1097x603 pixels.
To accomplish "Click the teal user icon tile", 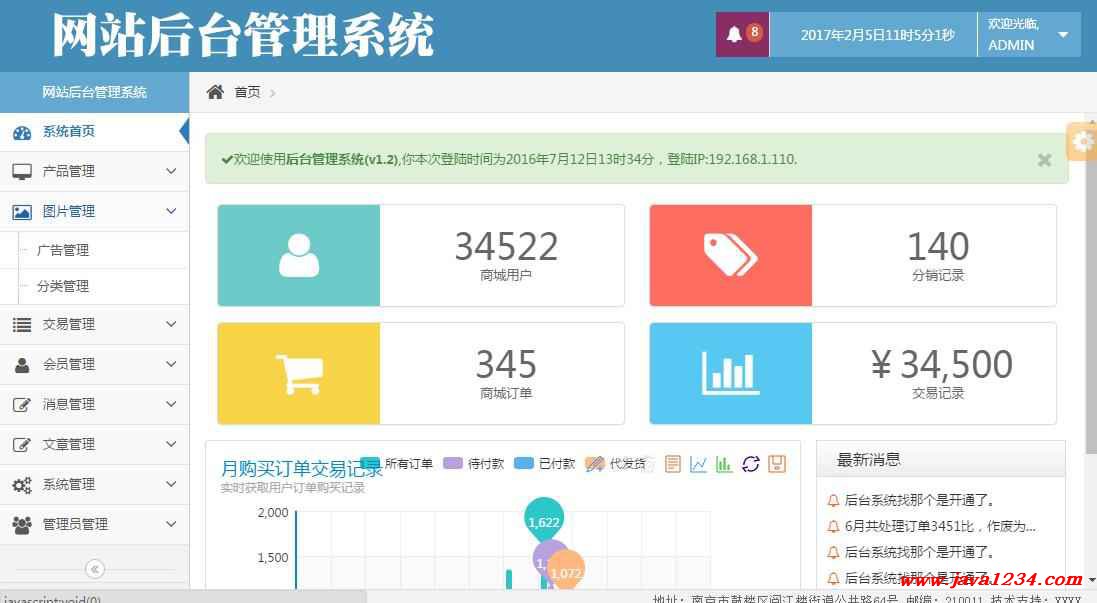I will [x=299, y=255].
